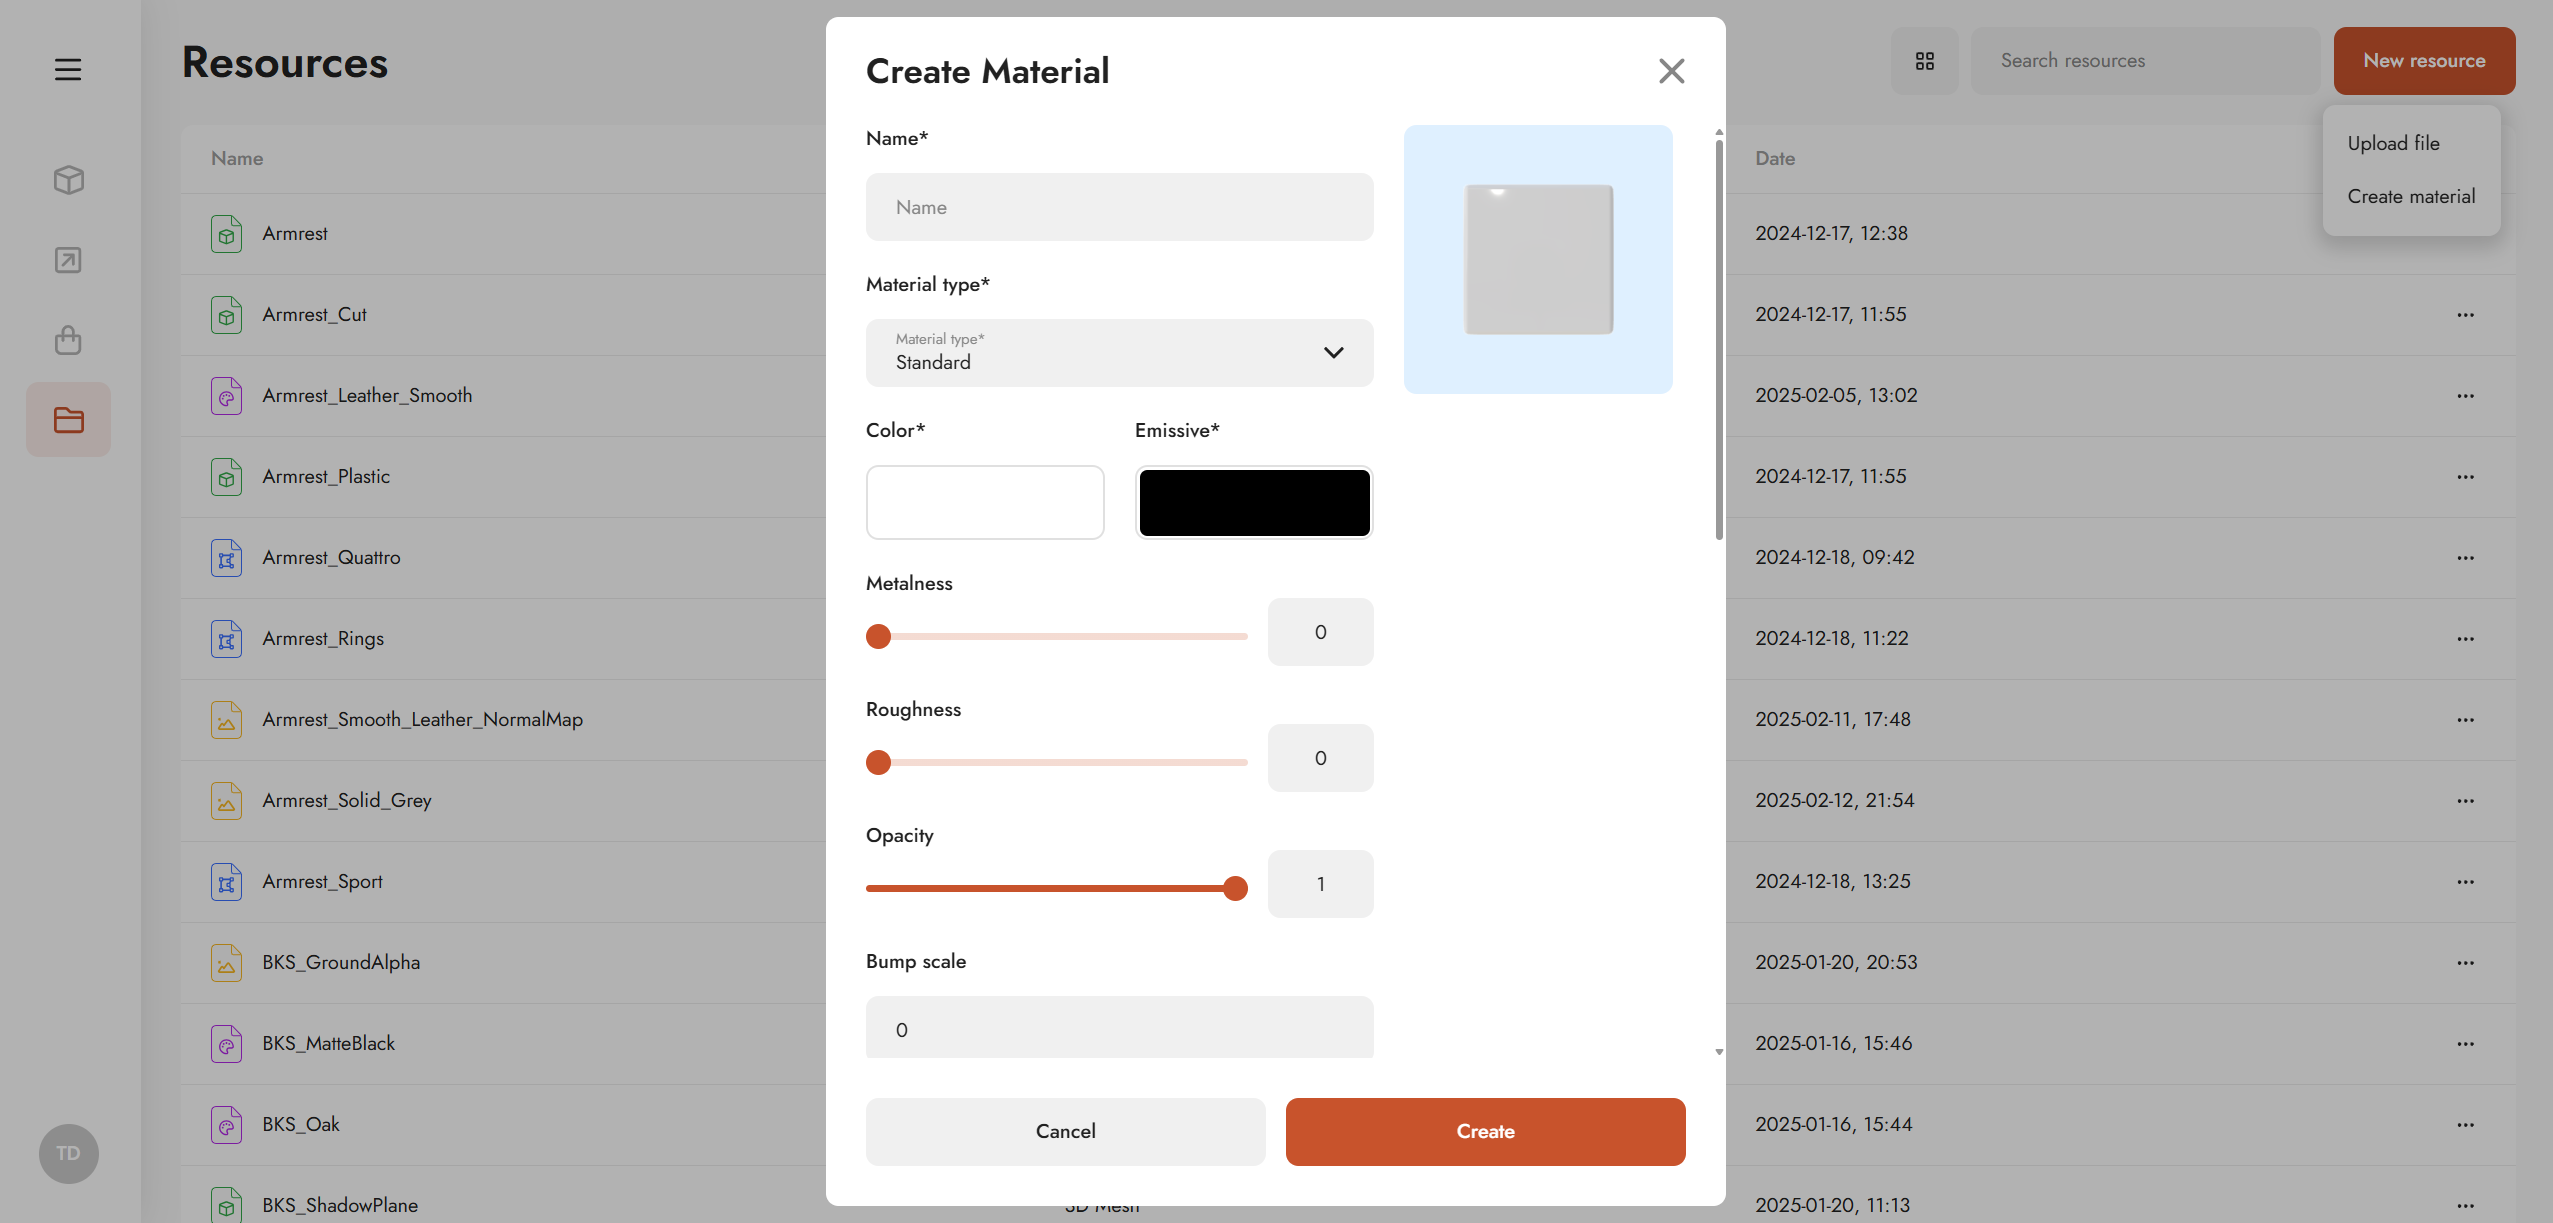Switch to grid view icon
The image size is (2553, 1223).
coord(1924,61)
